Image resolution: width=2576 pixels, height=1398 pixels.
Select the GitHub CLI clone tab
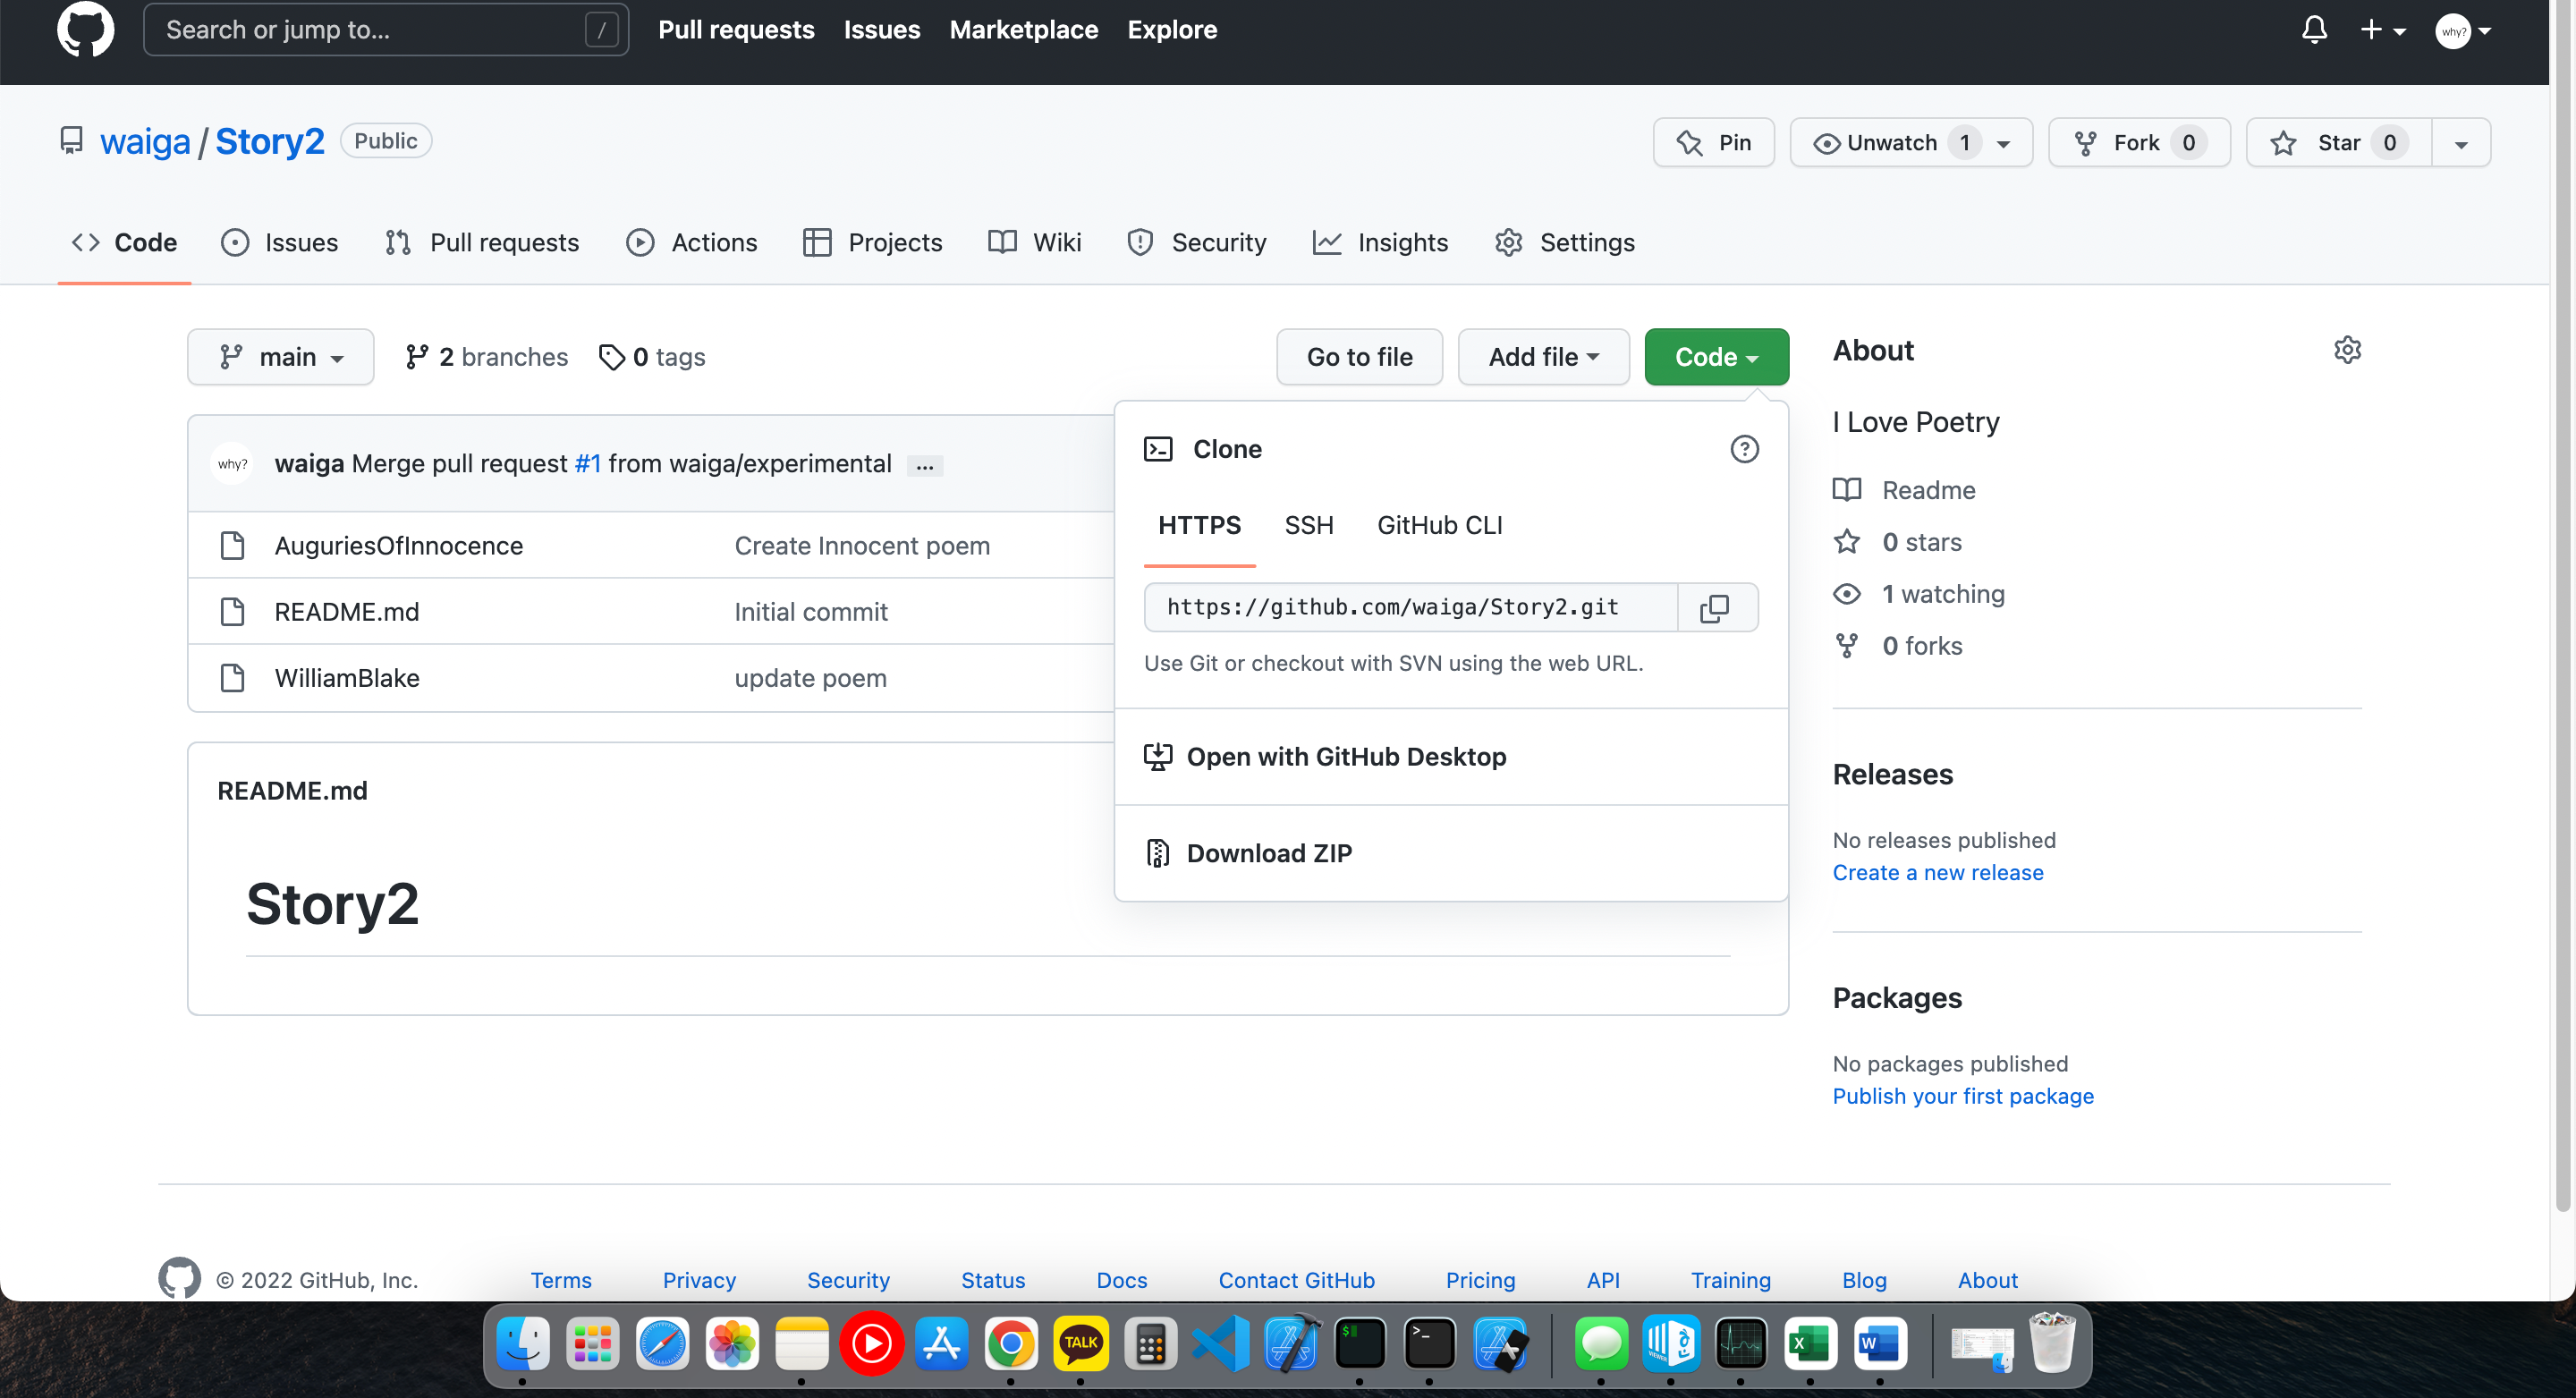(x=1440, y=525)
